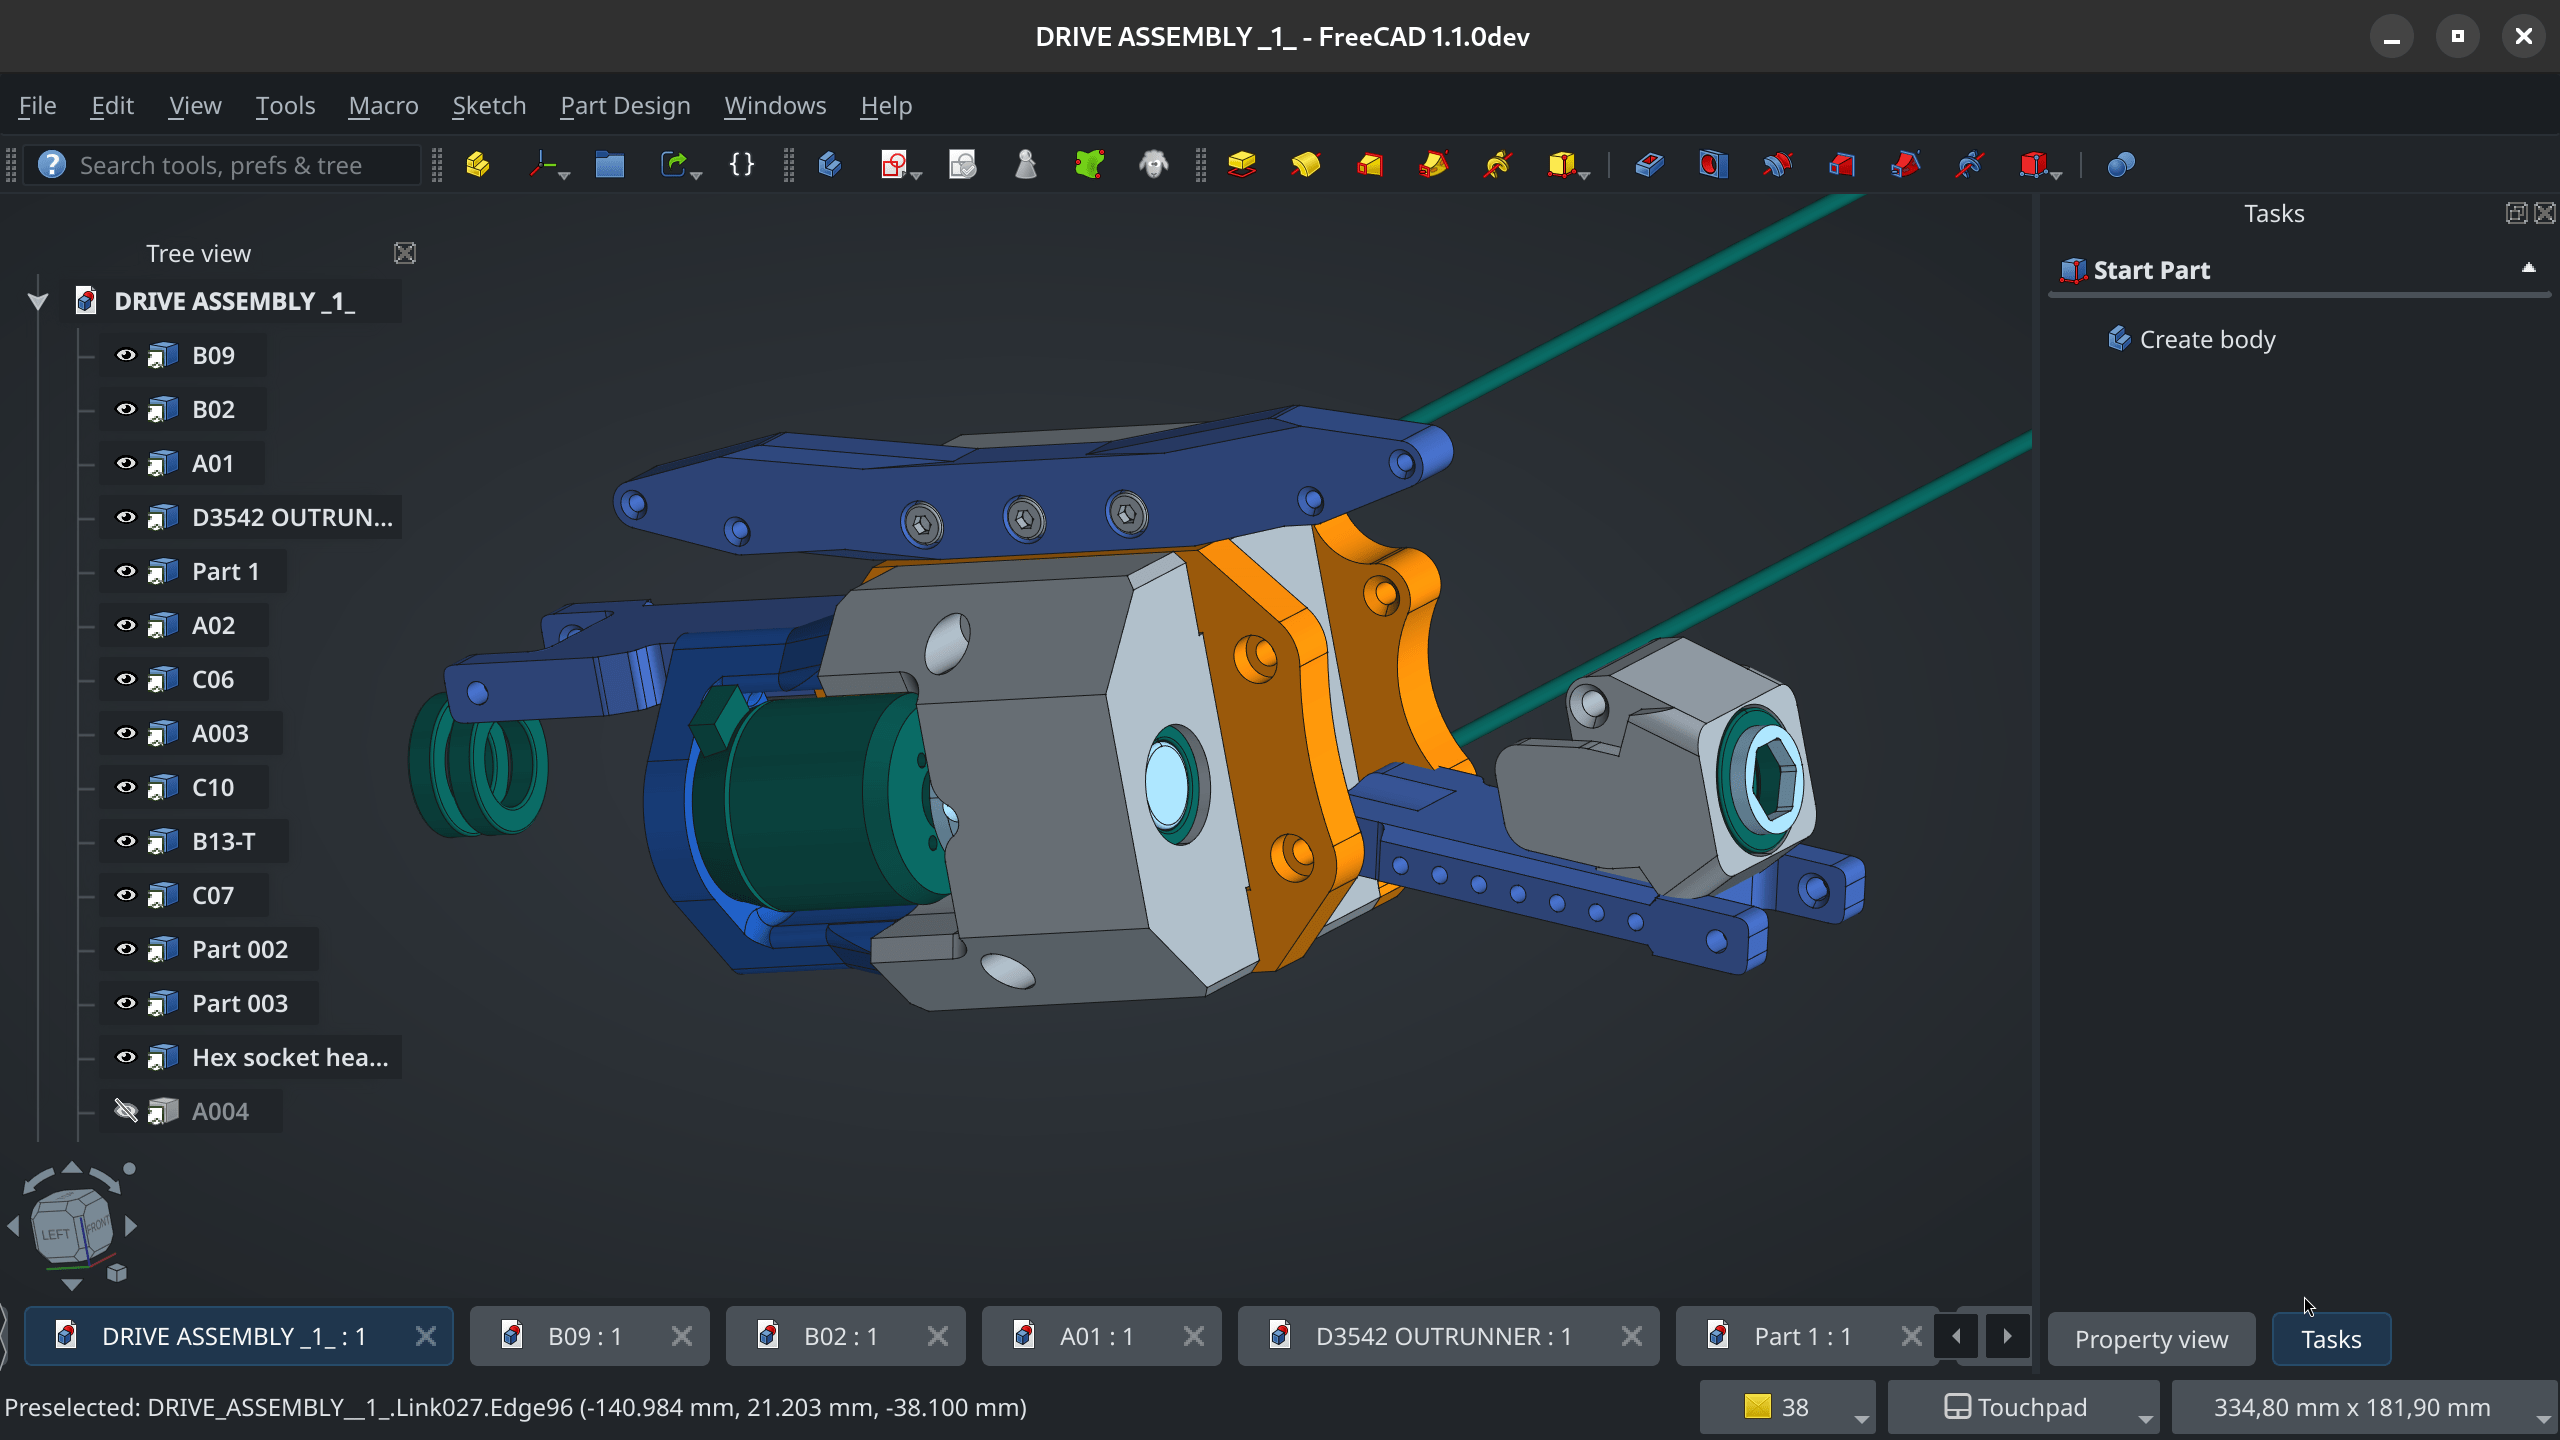Switch to the Property view panel
This screenshot has height=1440, width=2560.
tap(2150, 1339)
